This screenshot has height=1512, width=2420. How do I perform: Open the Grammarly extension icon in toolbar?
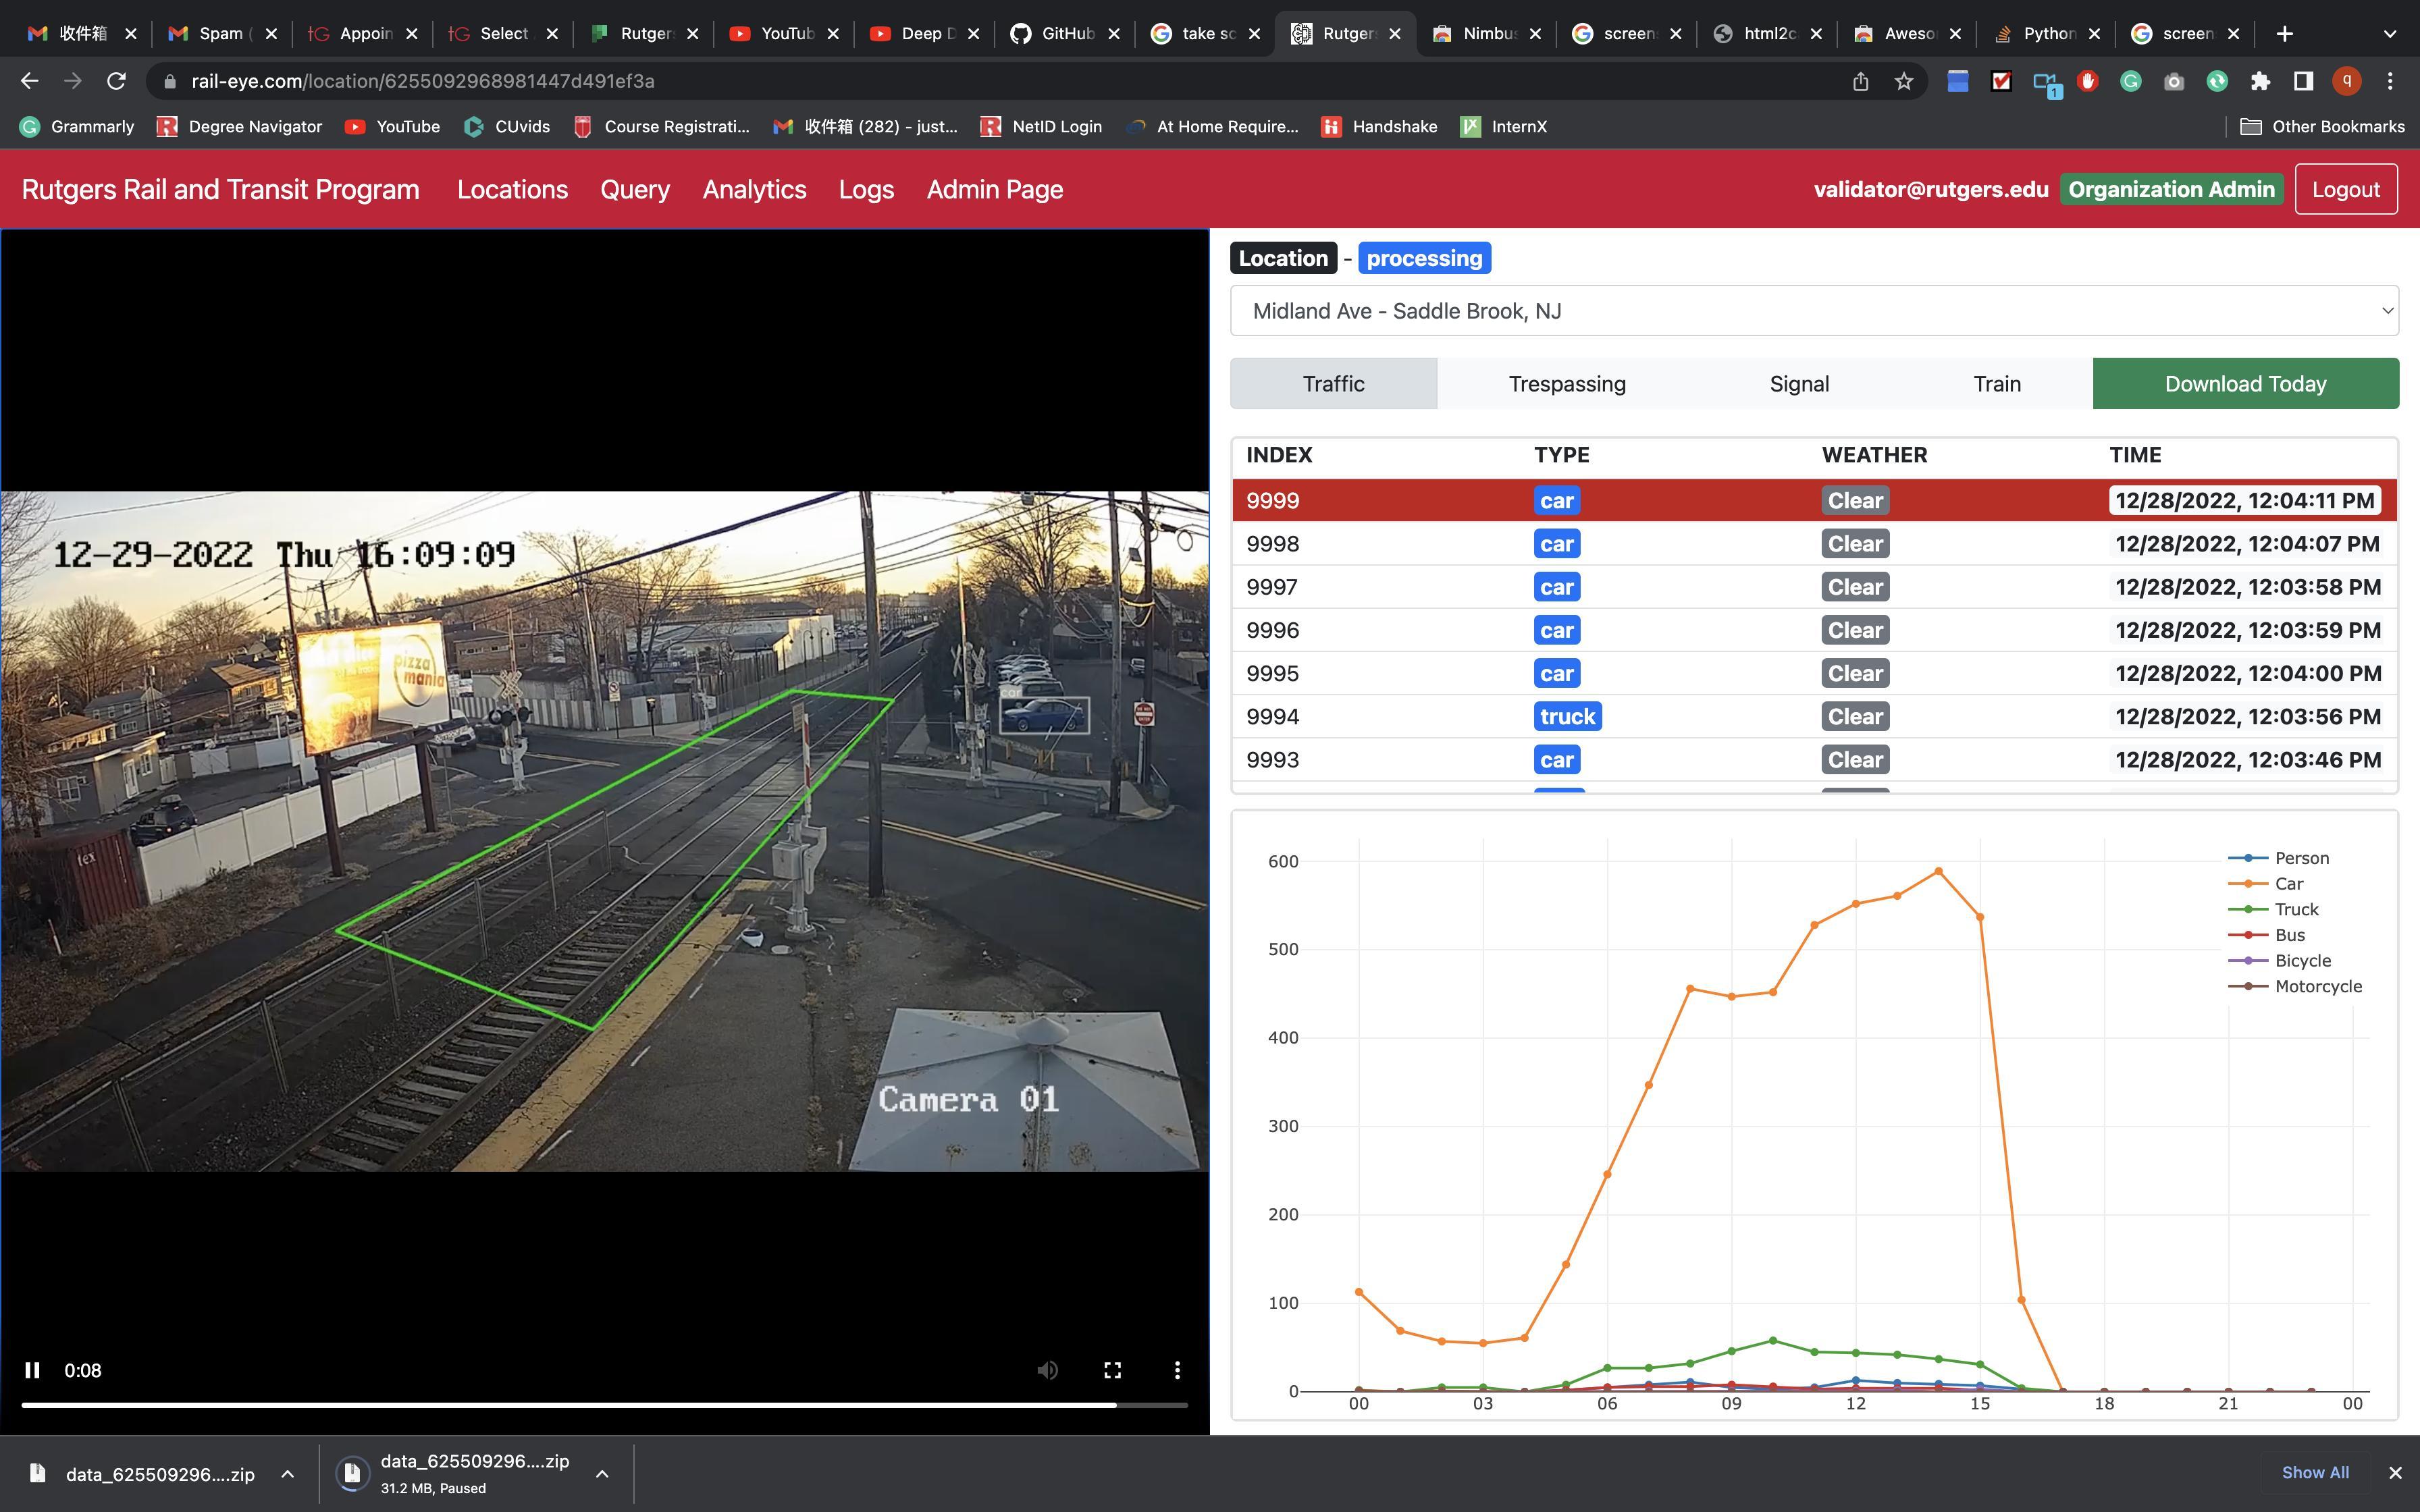(x=2130, y=81)
